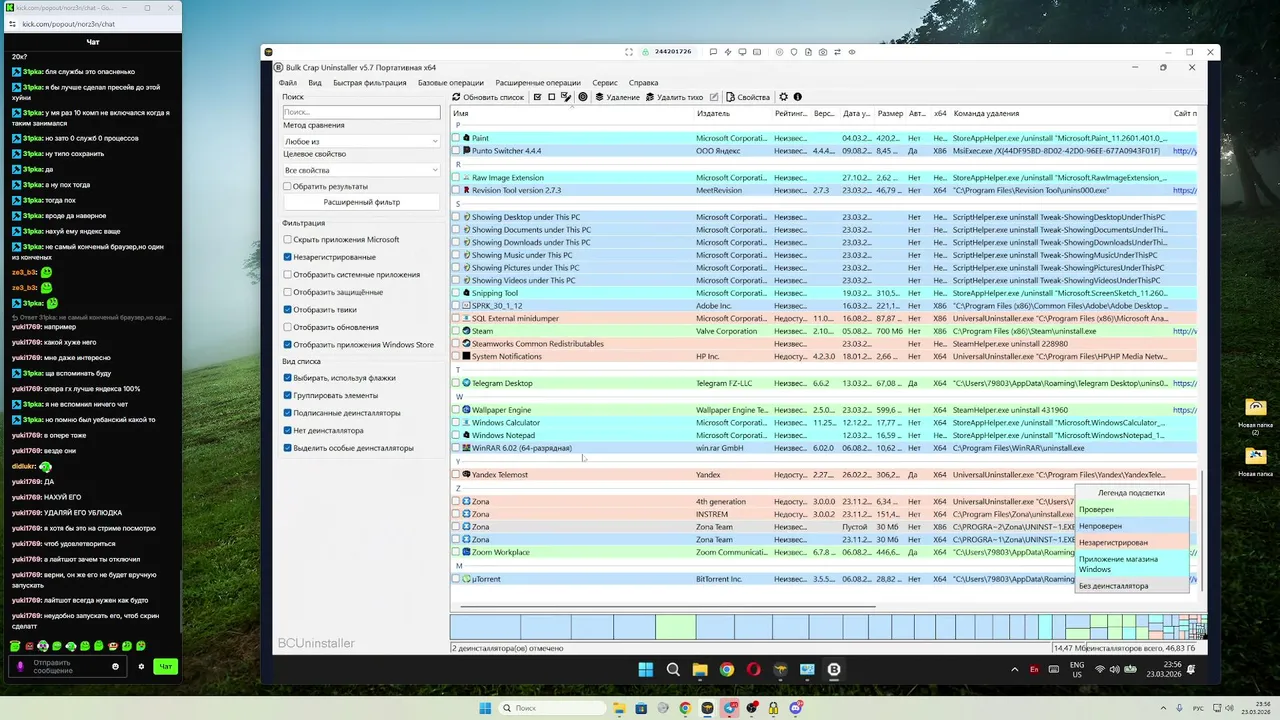Click Opera icon in inner remote taskbar
Image resolution: width=1280 pixels, height=720 pixels.
click(x=754, y=669)
